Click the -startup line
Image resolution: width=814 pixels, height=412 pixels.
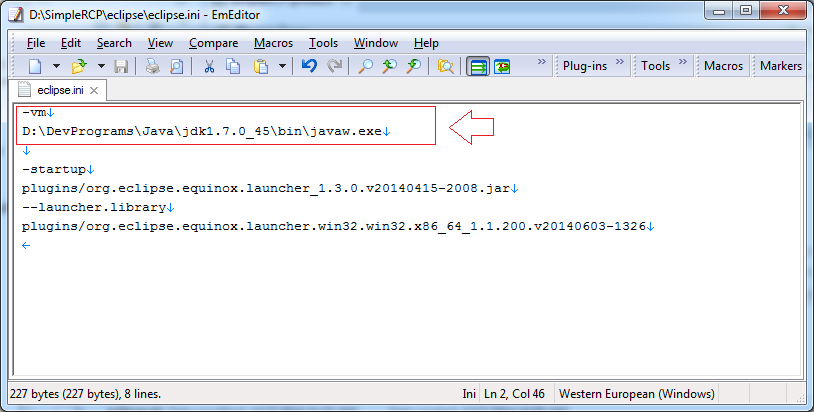point(54,170)
